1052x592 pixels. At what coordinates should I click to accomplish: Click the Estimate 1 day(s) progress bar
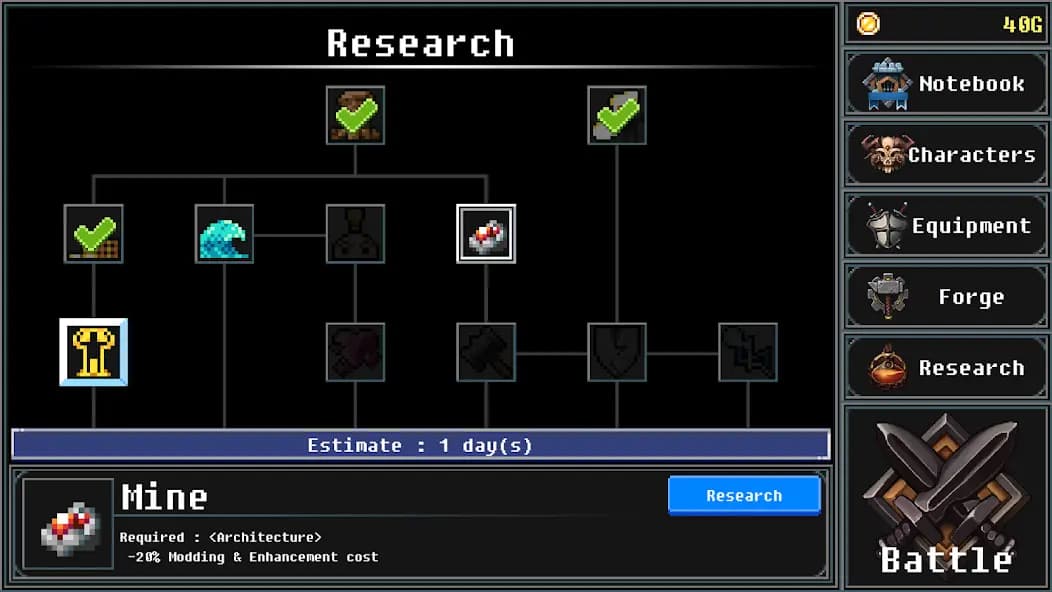pos(421,445)
